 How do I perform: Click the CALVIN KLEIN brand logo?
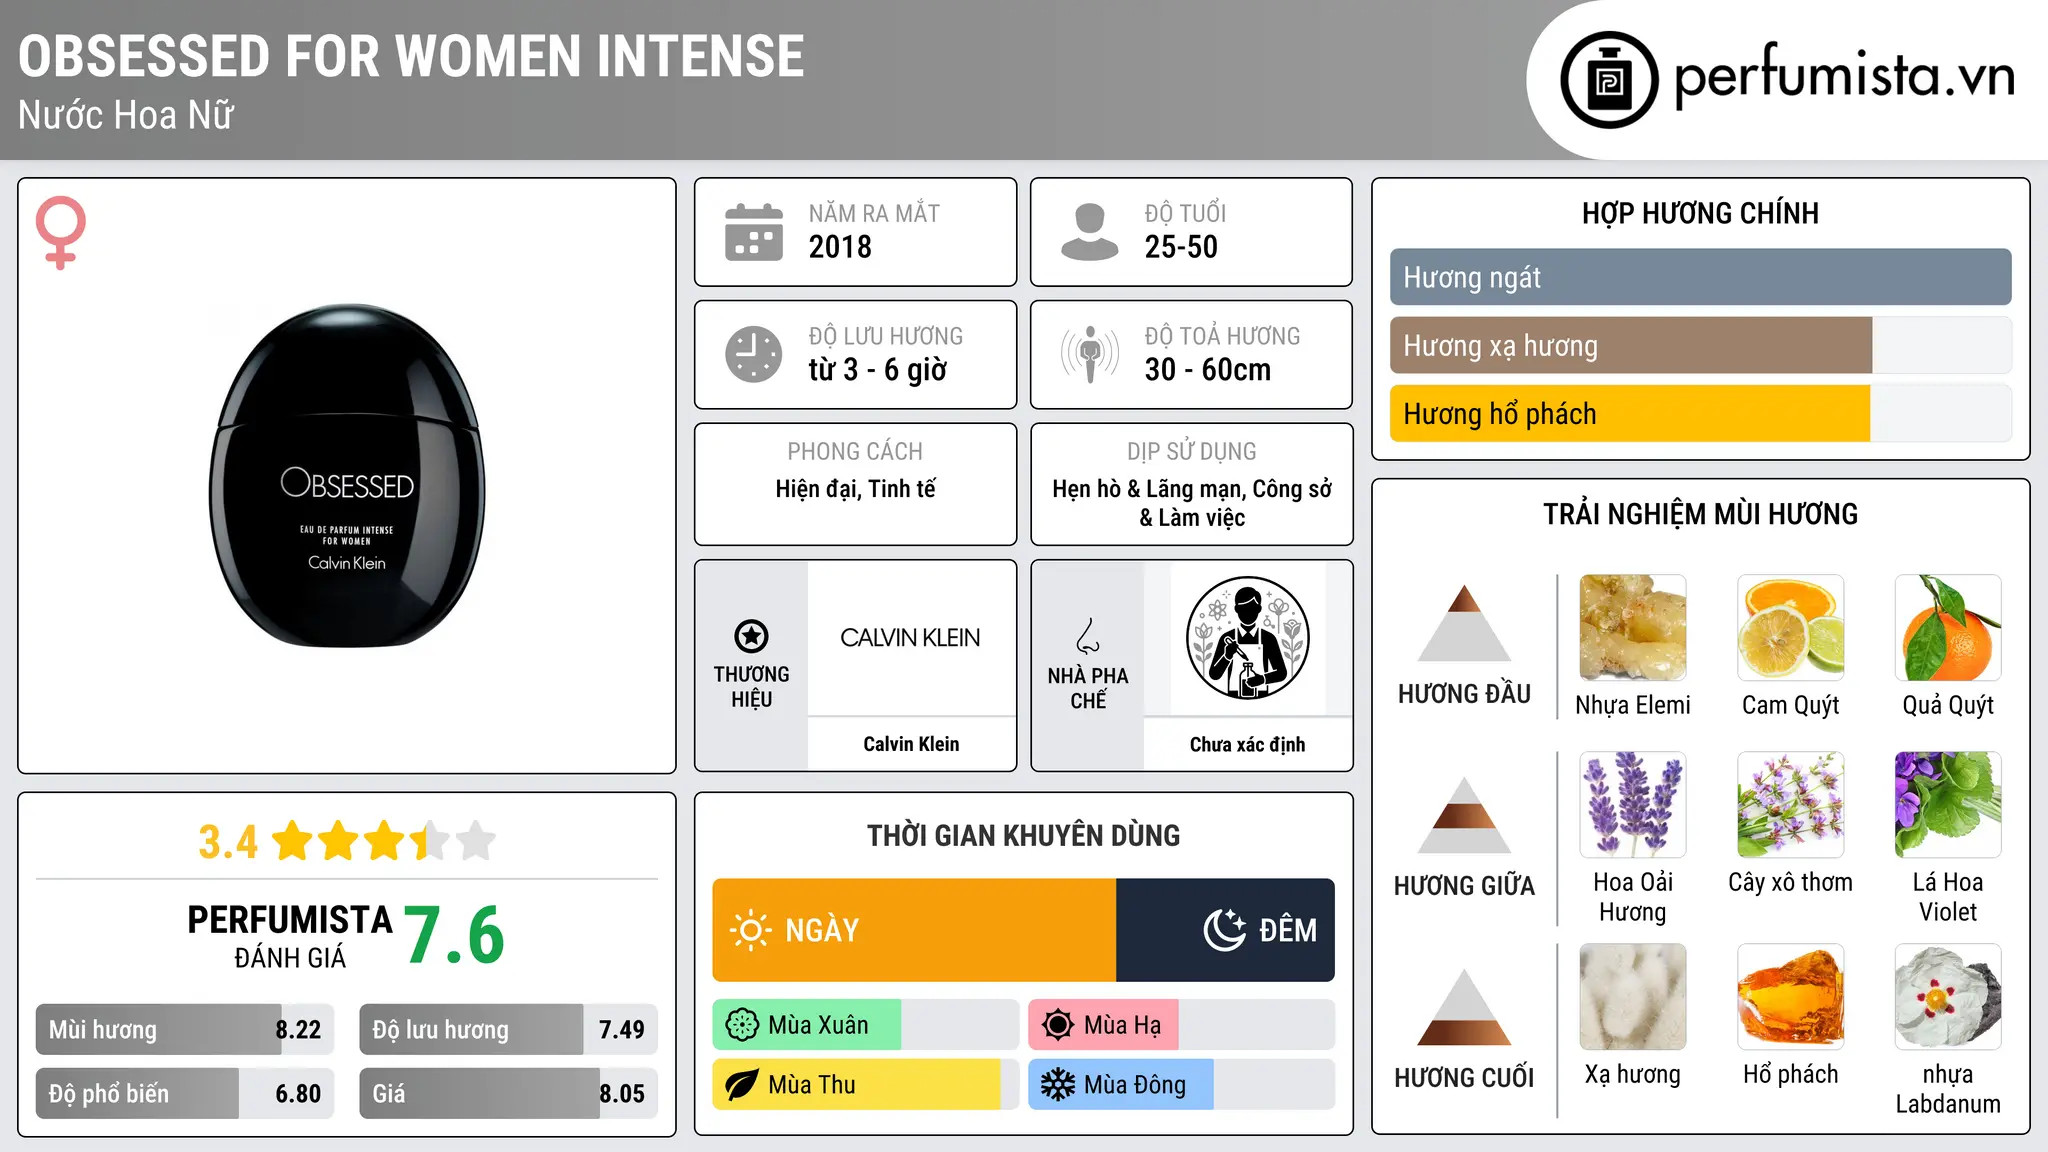[910, 637]
